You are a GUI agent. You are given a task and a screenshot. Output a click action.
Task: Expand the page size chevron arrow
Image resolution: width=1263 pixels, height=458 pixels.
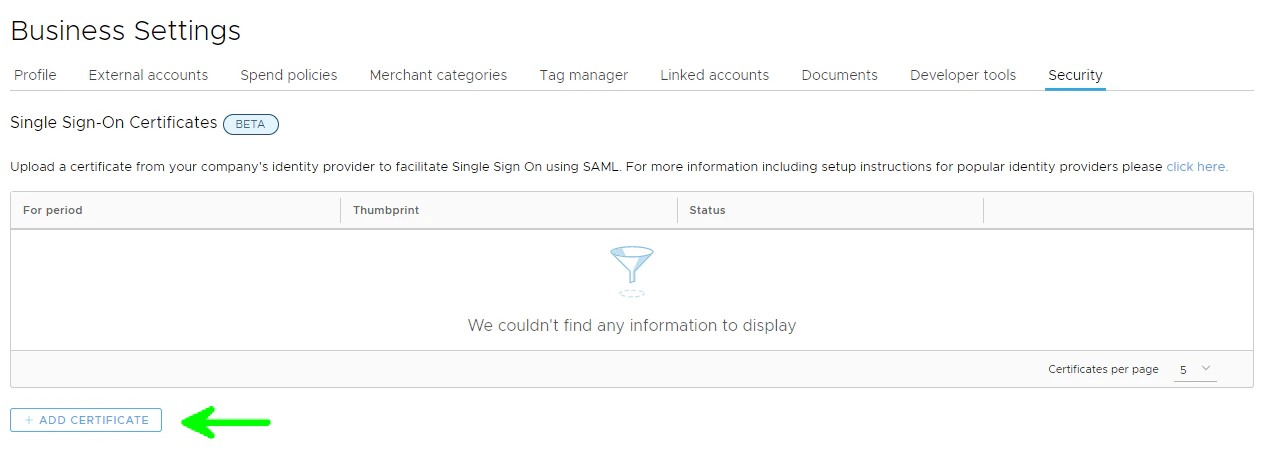(1206, 368)
